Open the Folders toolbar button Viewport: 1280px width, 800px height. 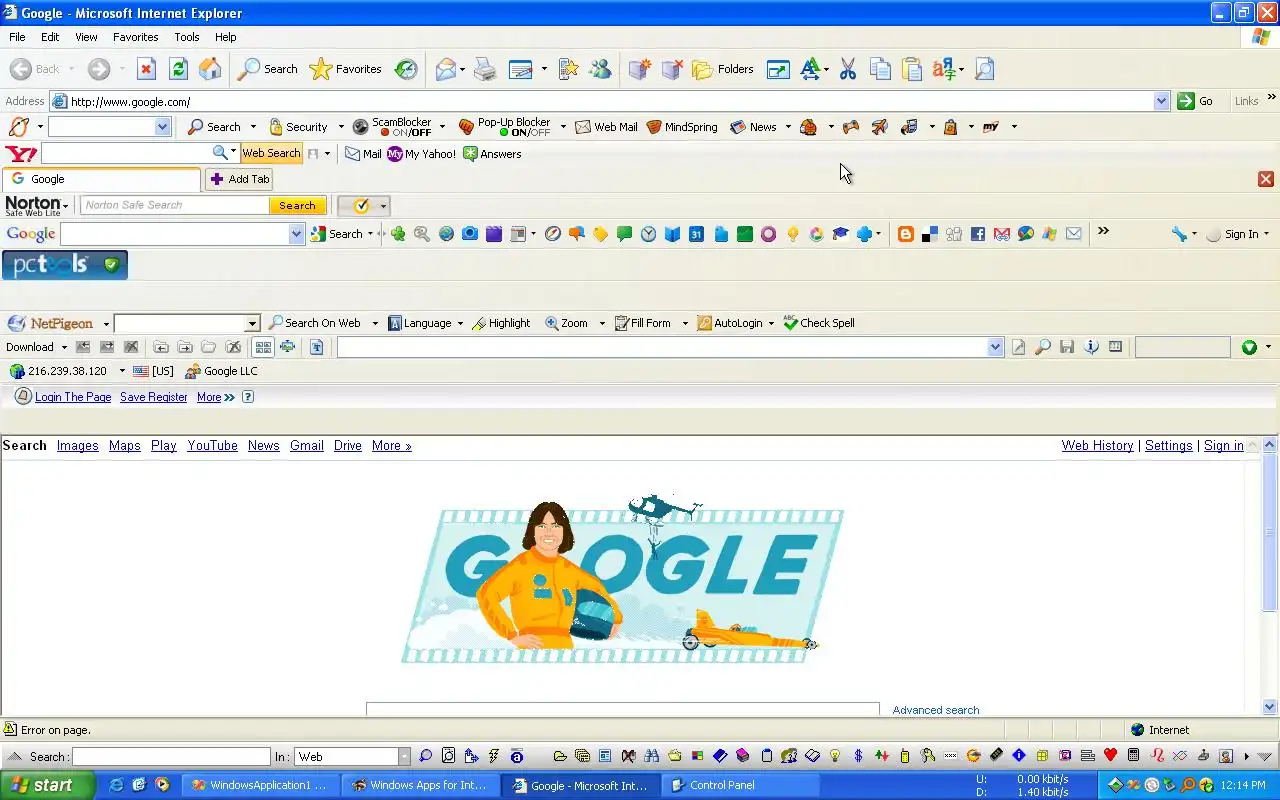[x=723, y=69]
